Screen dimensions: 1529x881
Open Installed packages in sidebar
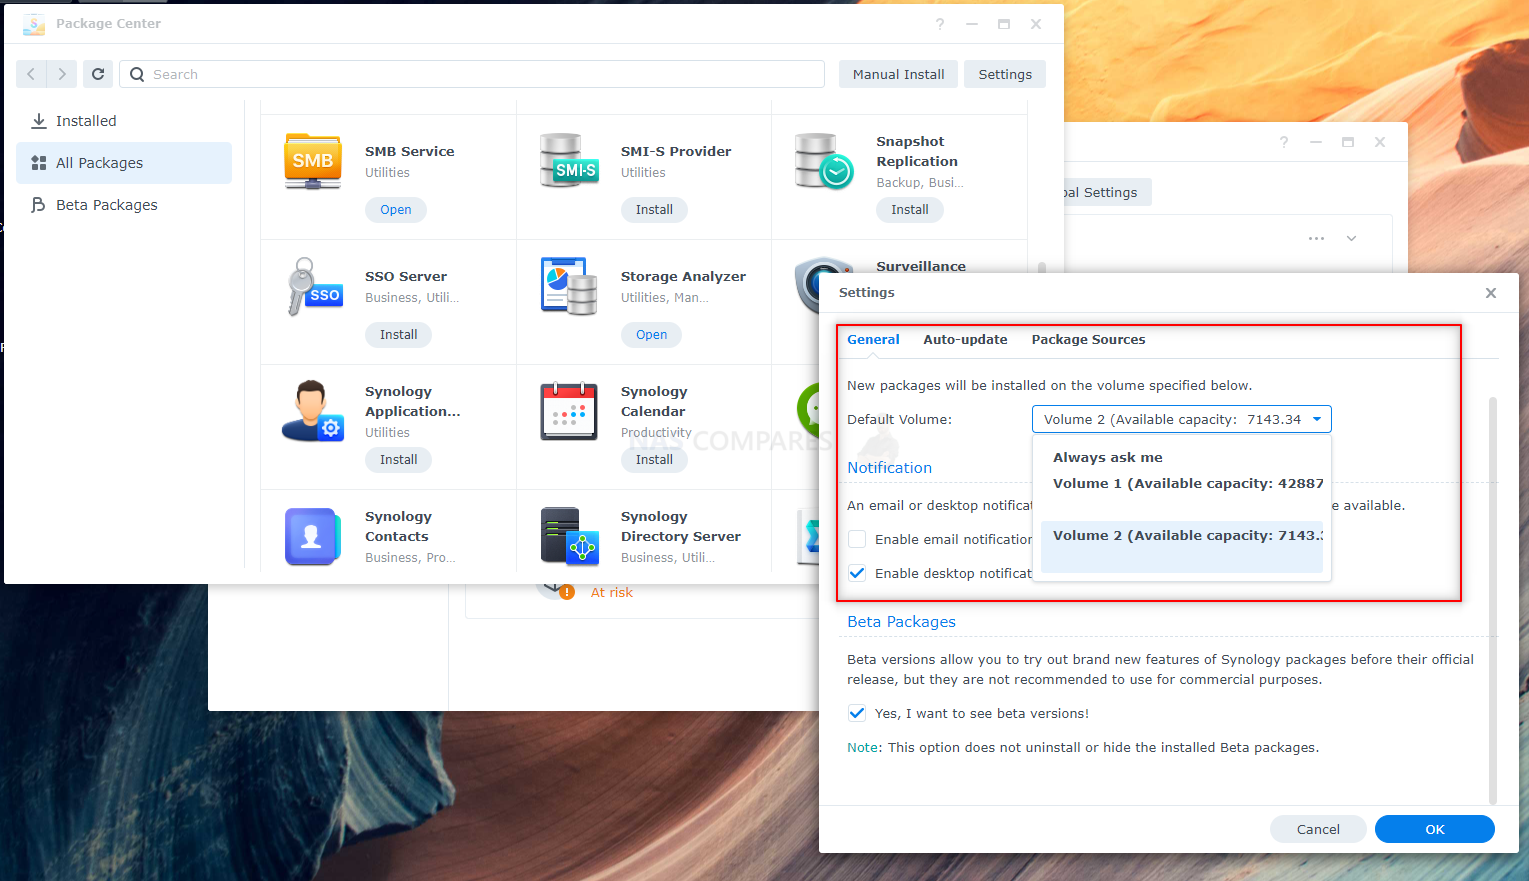tap(124, 121)
